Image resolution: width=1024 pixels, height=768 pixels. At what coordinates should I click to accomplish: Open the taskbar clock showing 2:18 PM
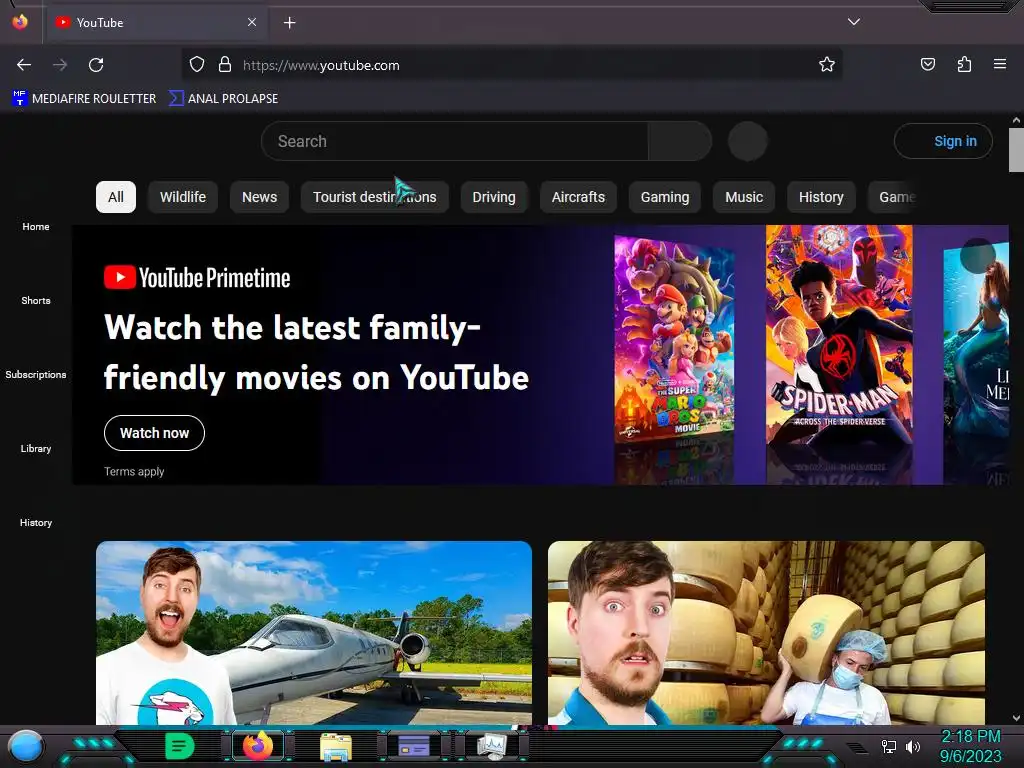[970, 746]
